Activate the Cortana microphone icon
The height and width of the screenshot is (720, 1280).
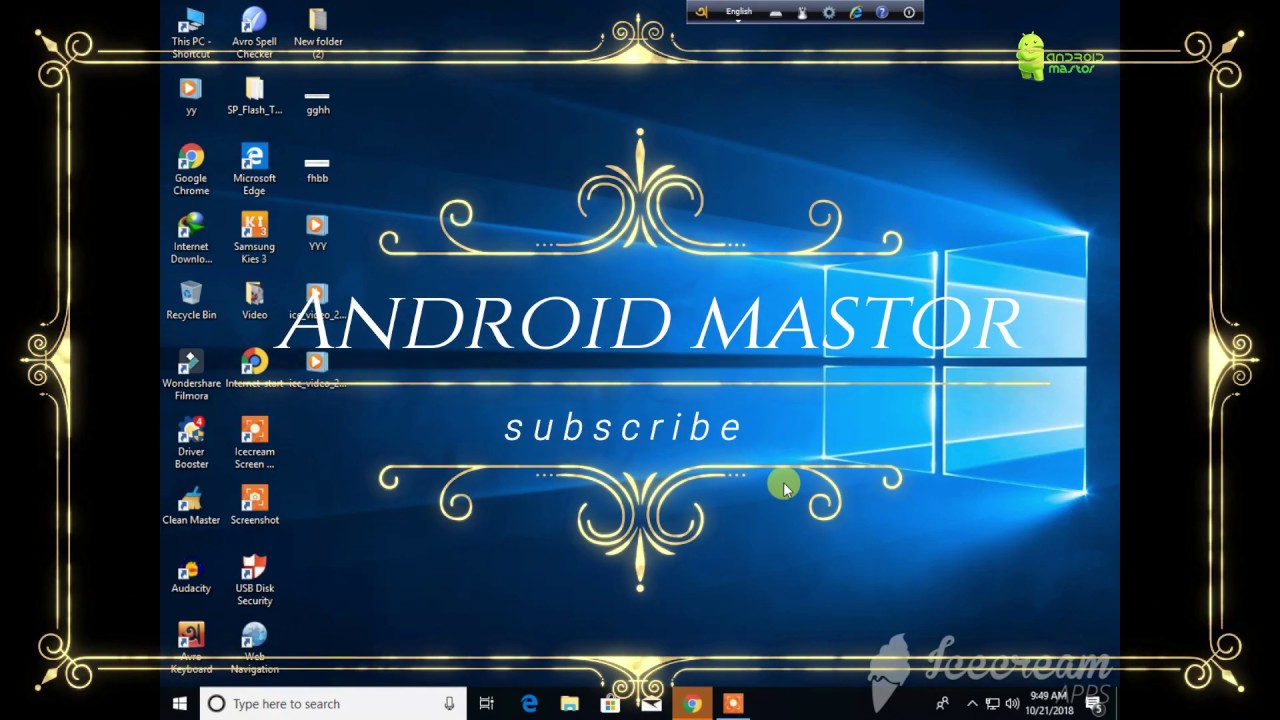[x=449, y=704]
